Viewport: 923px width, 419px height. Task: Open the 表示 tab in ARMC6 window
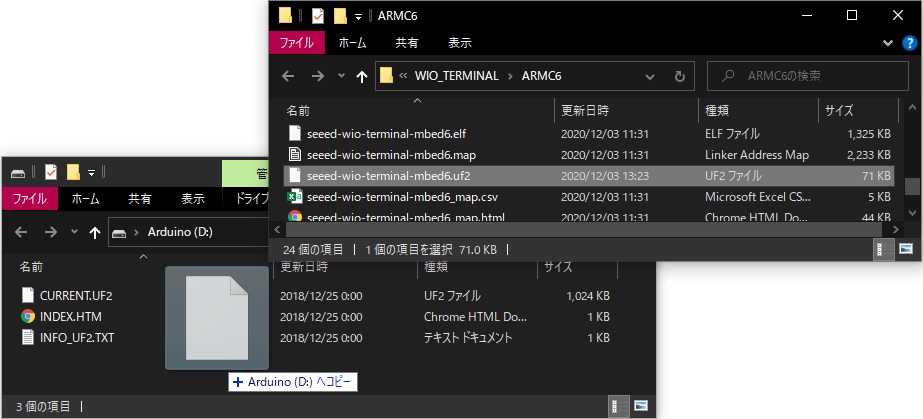460,43
